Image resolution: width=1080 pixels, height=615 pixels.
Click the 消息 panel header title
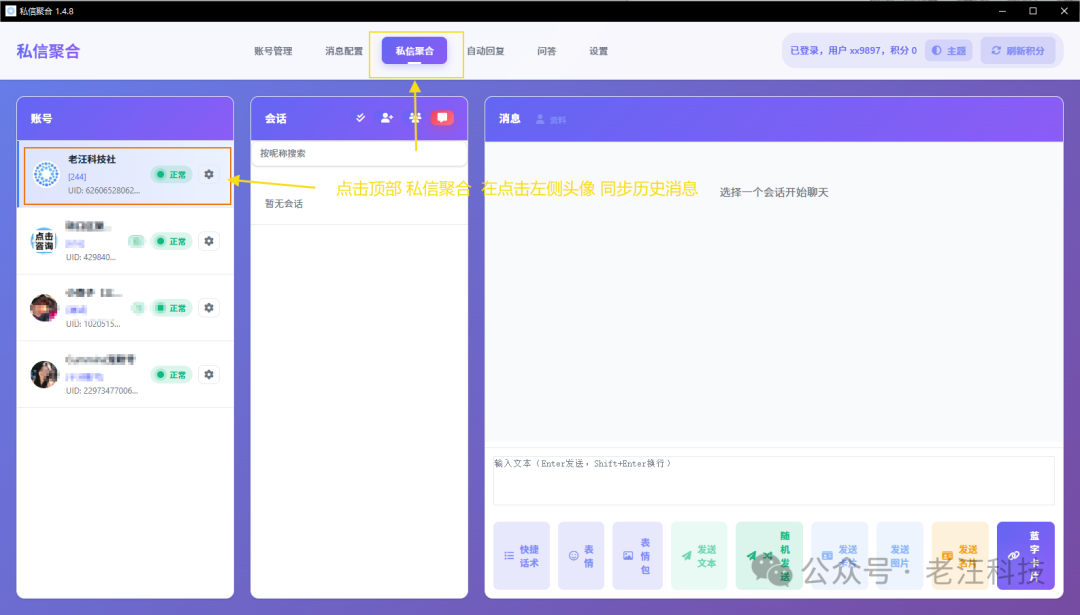pos(510,118)
